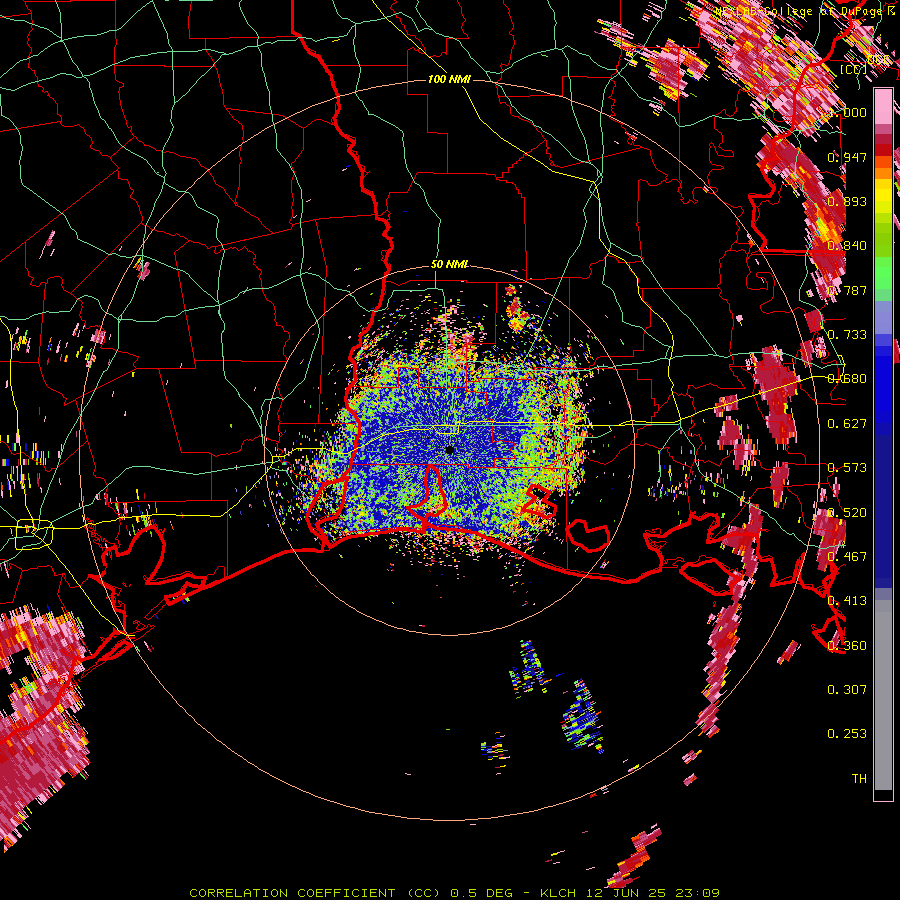Click the black radar site dot at center
Viewport: 900px width, 900px height.
click(450, 451)
